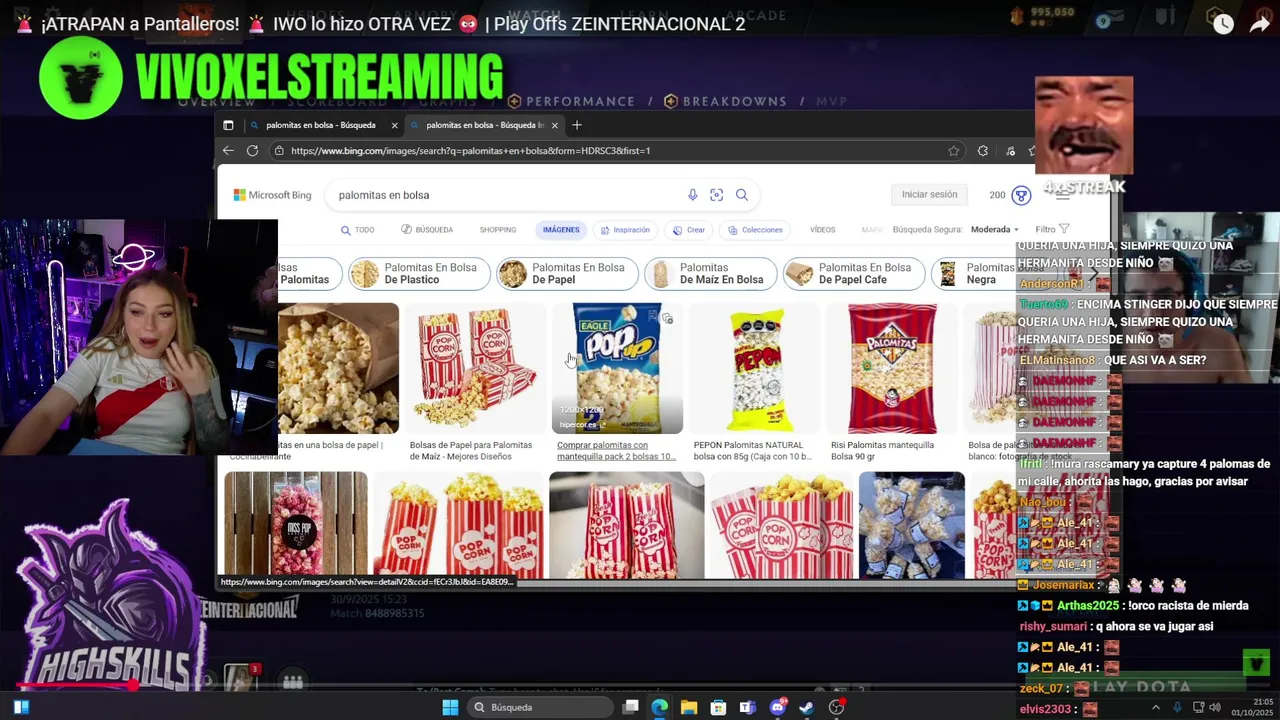Click the Microsoft Bing logo
Image resolution: width=1280 pixels, height=720 pixels.
pyautogui.click(x=272, y=195)
